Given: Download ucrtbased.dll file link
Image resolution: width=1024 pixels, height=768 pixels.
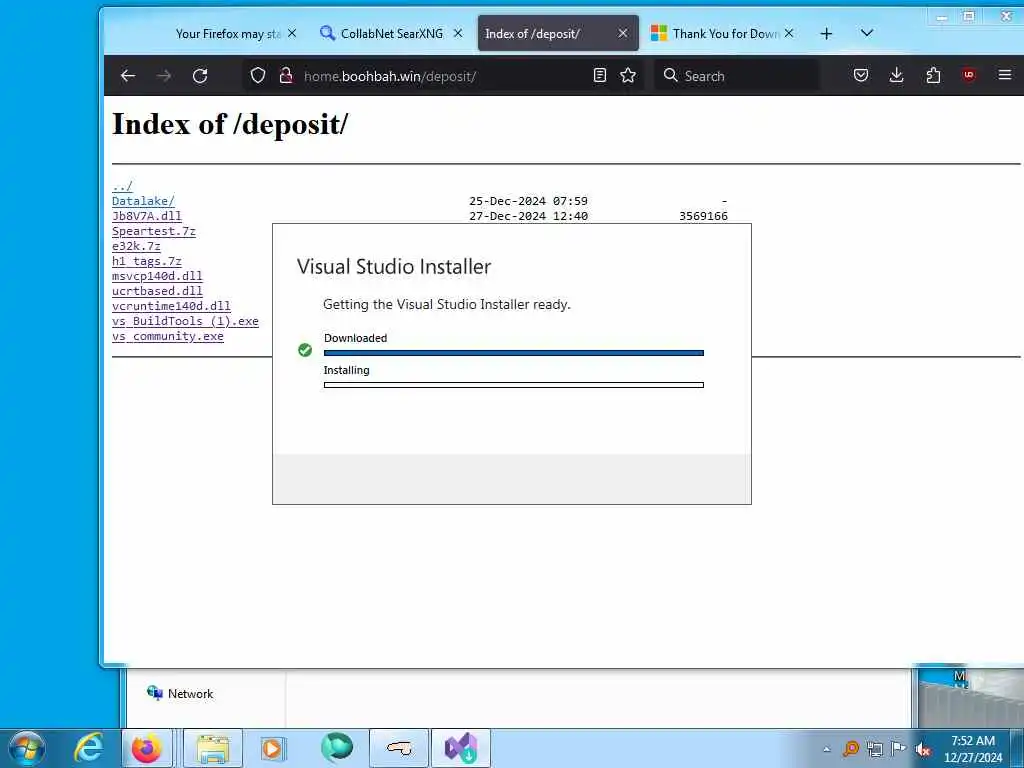Looking at the screenshot, I should coord(157,291).
